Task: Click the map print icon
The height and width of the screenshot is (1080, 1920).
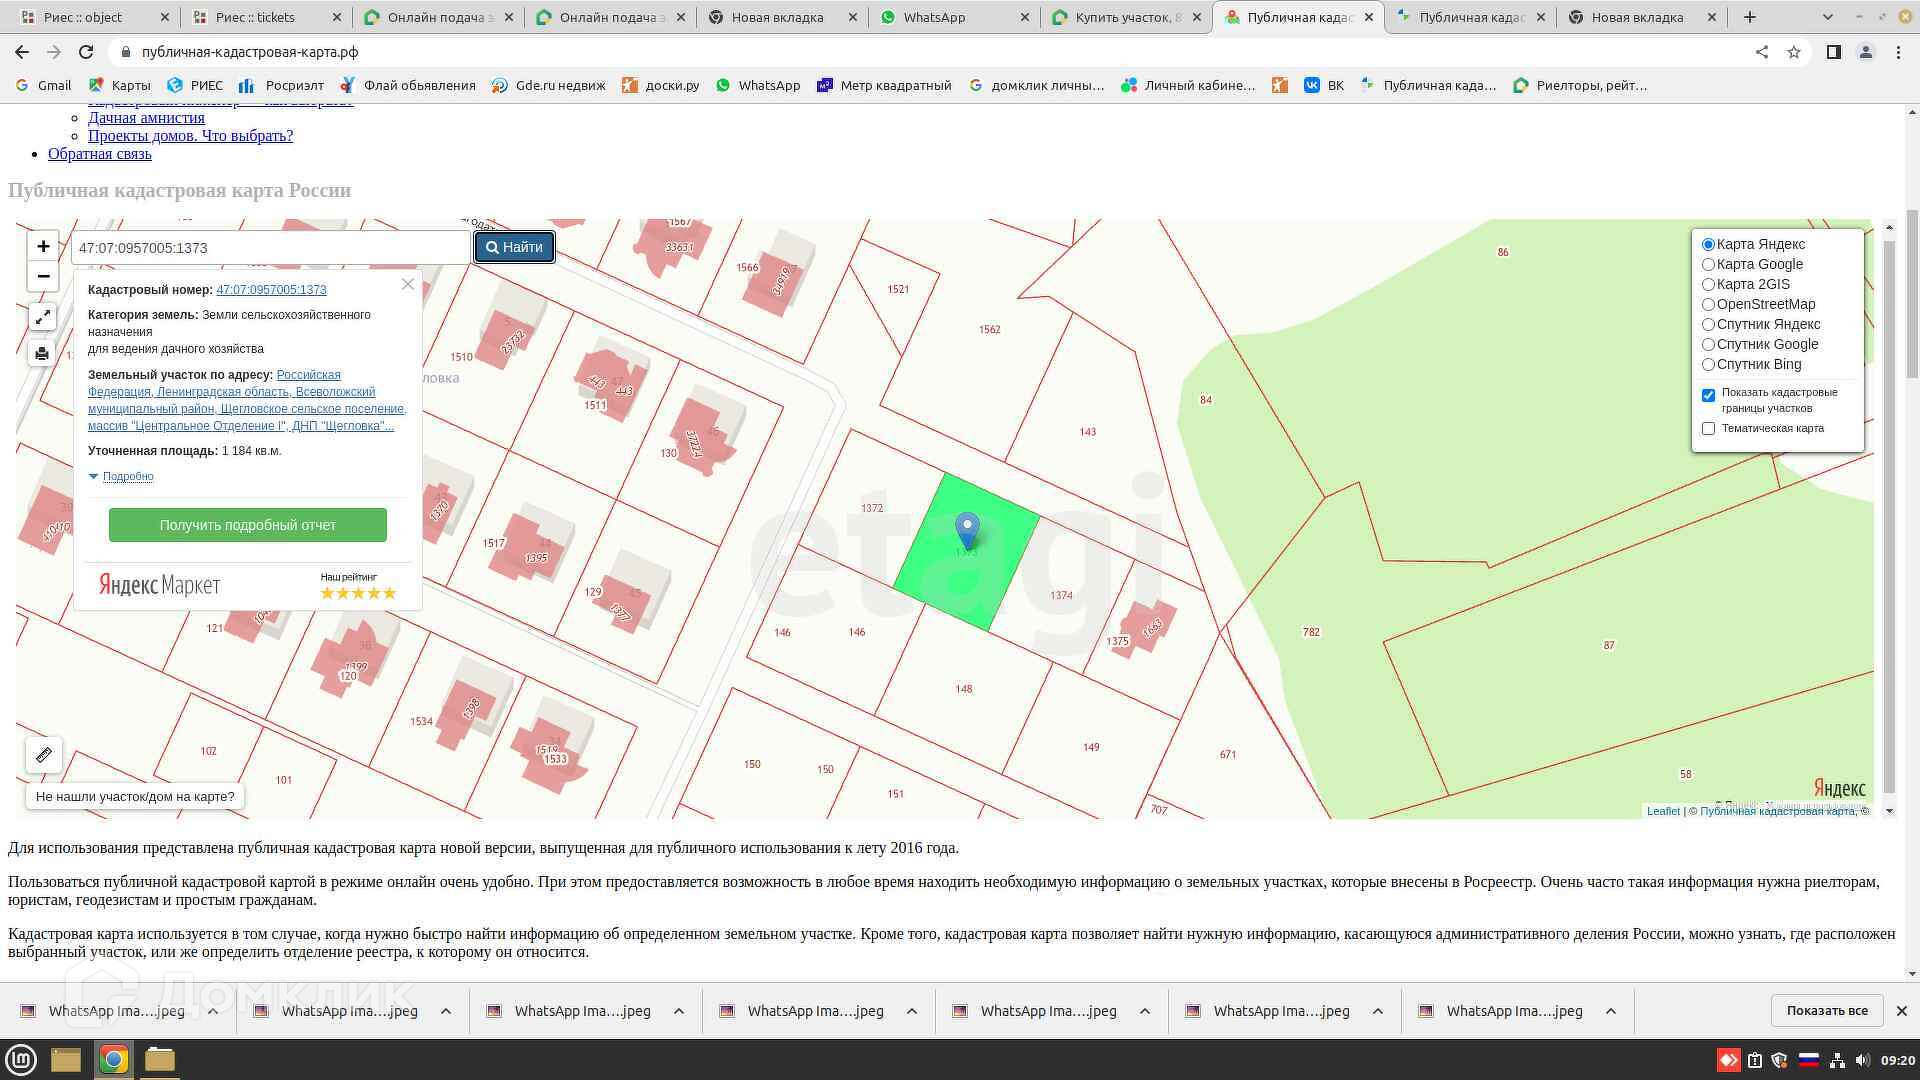Action: tap(42, 353)
